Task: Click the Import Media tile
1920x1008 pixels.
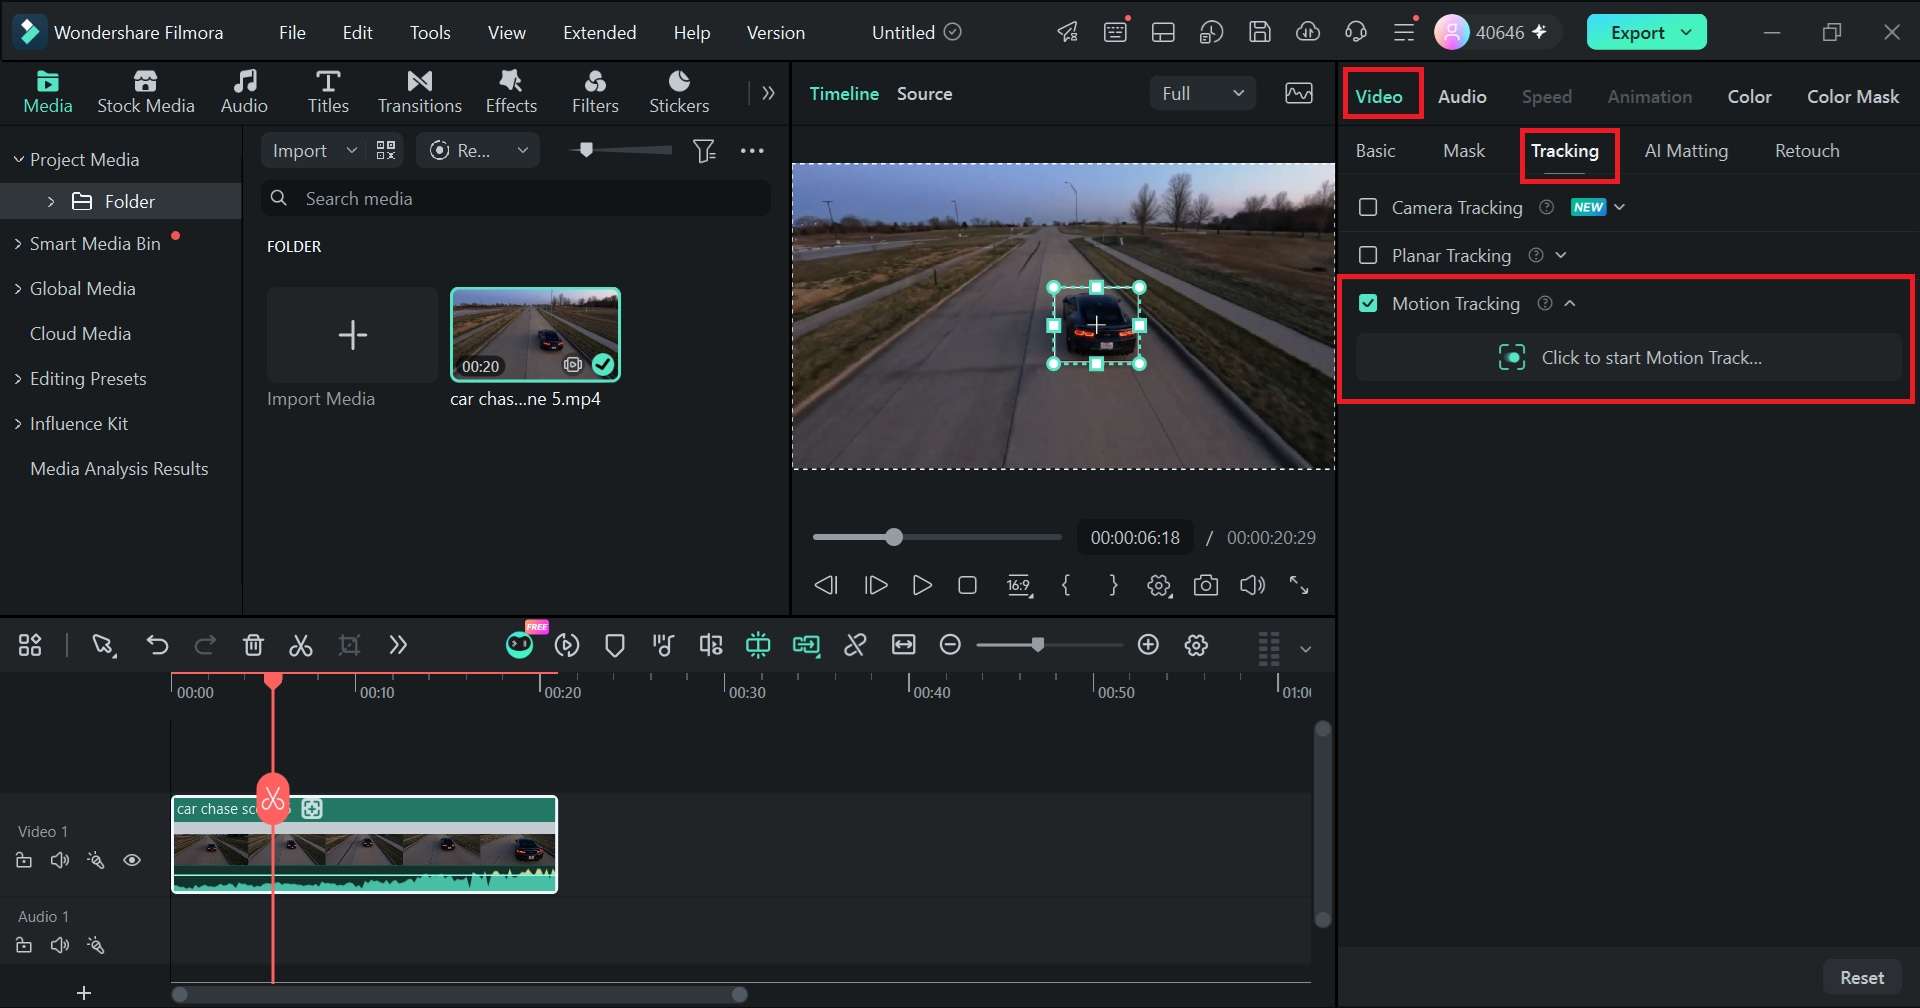Action: (352, 335)
